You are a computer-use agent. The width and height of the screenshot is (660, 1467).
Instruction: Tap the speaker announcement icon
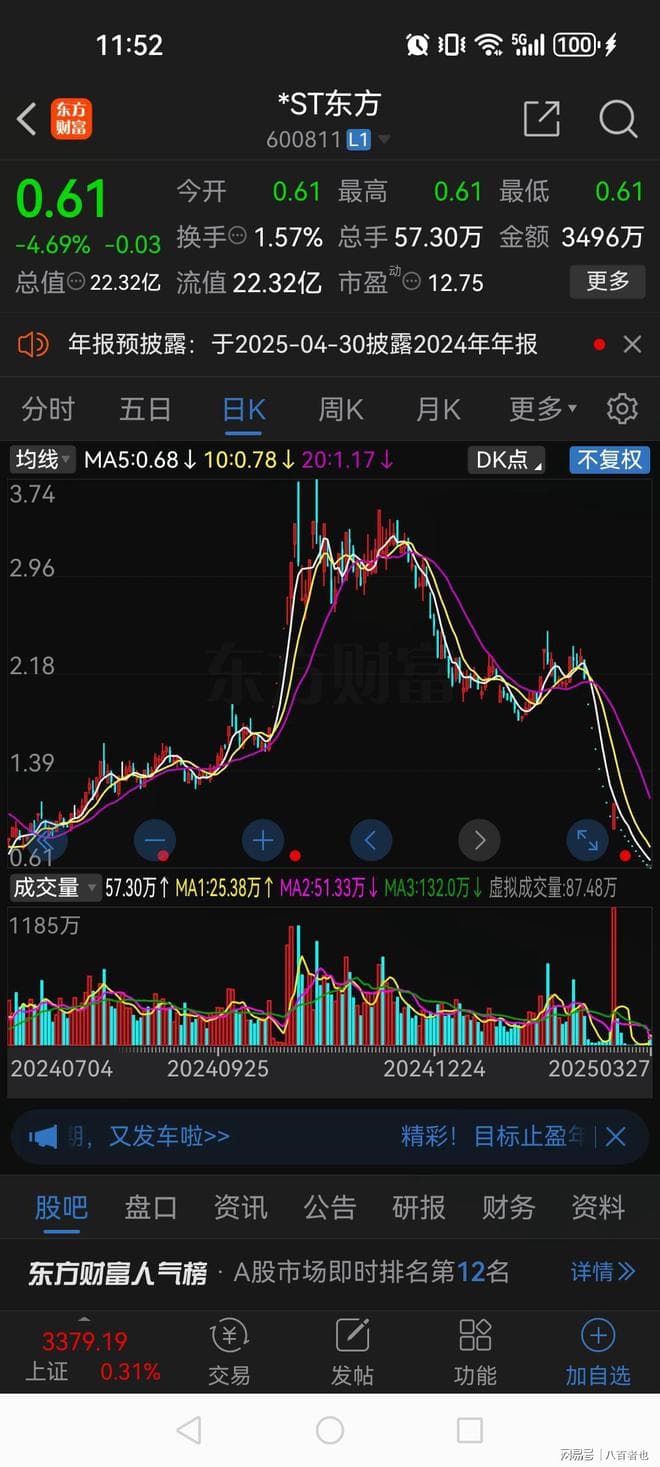pyautogui.click(x=33, y=345)
